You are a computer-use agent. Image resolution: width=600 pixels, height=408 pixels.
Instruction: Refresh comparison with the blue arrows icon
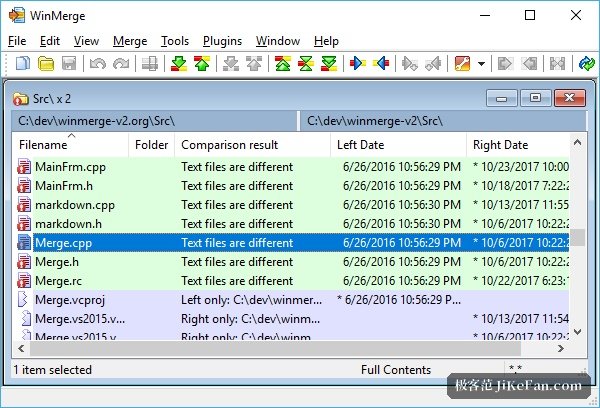pos(587,63)
